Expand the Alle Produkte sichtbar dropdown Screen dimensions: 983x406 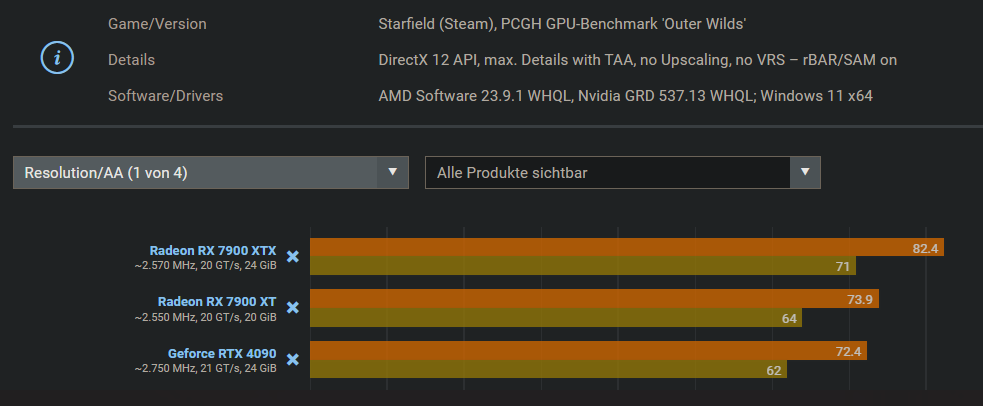(623, 173)
